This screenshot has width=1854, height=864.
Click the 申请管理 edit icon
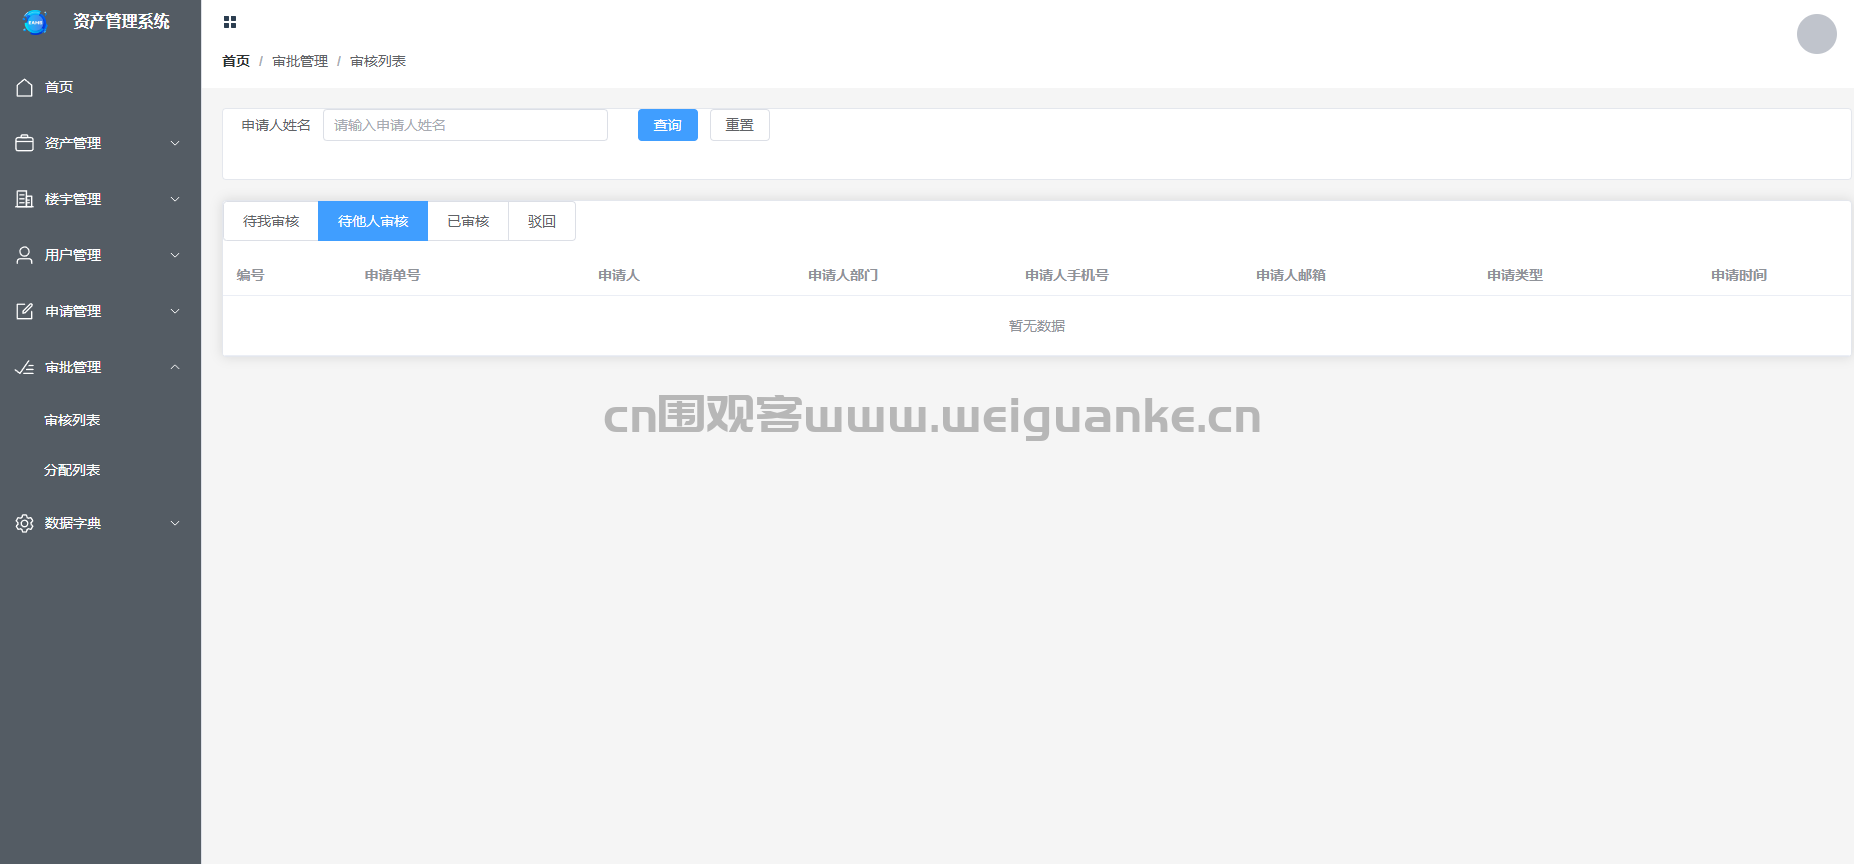25,312
